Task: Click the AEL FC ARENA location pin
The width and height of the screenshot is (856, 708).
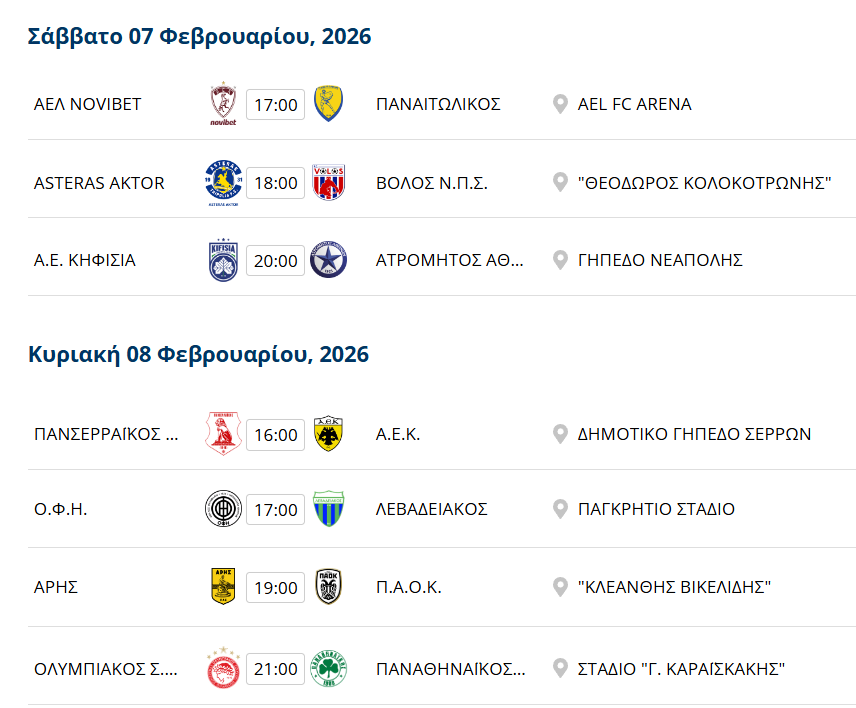Action: [x=560, y=104]
